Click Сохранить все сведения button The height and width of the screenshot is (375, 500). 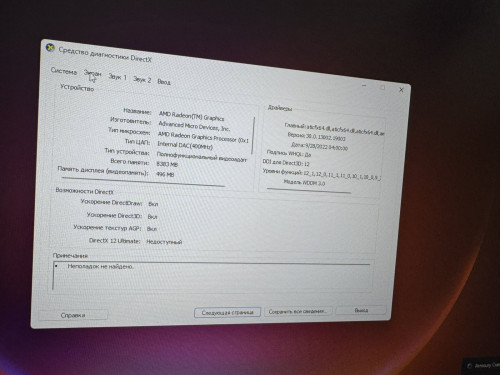298,311
